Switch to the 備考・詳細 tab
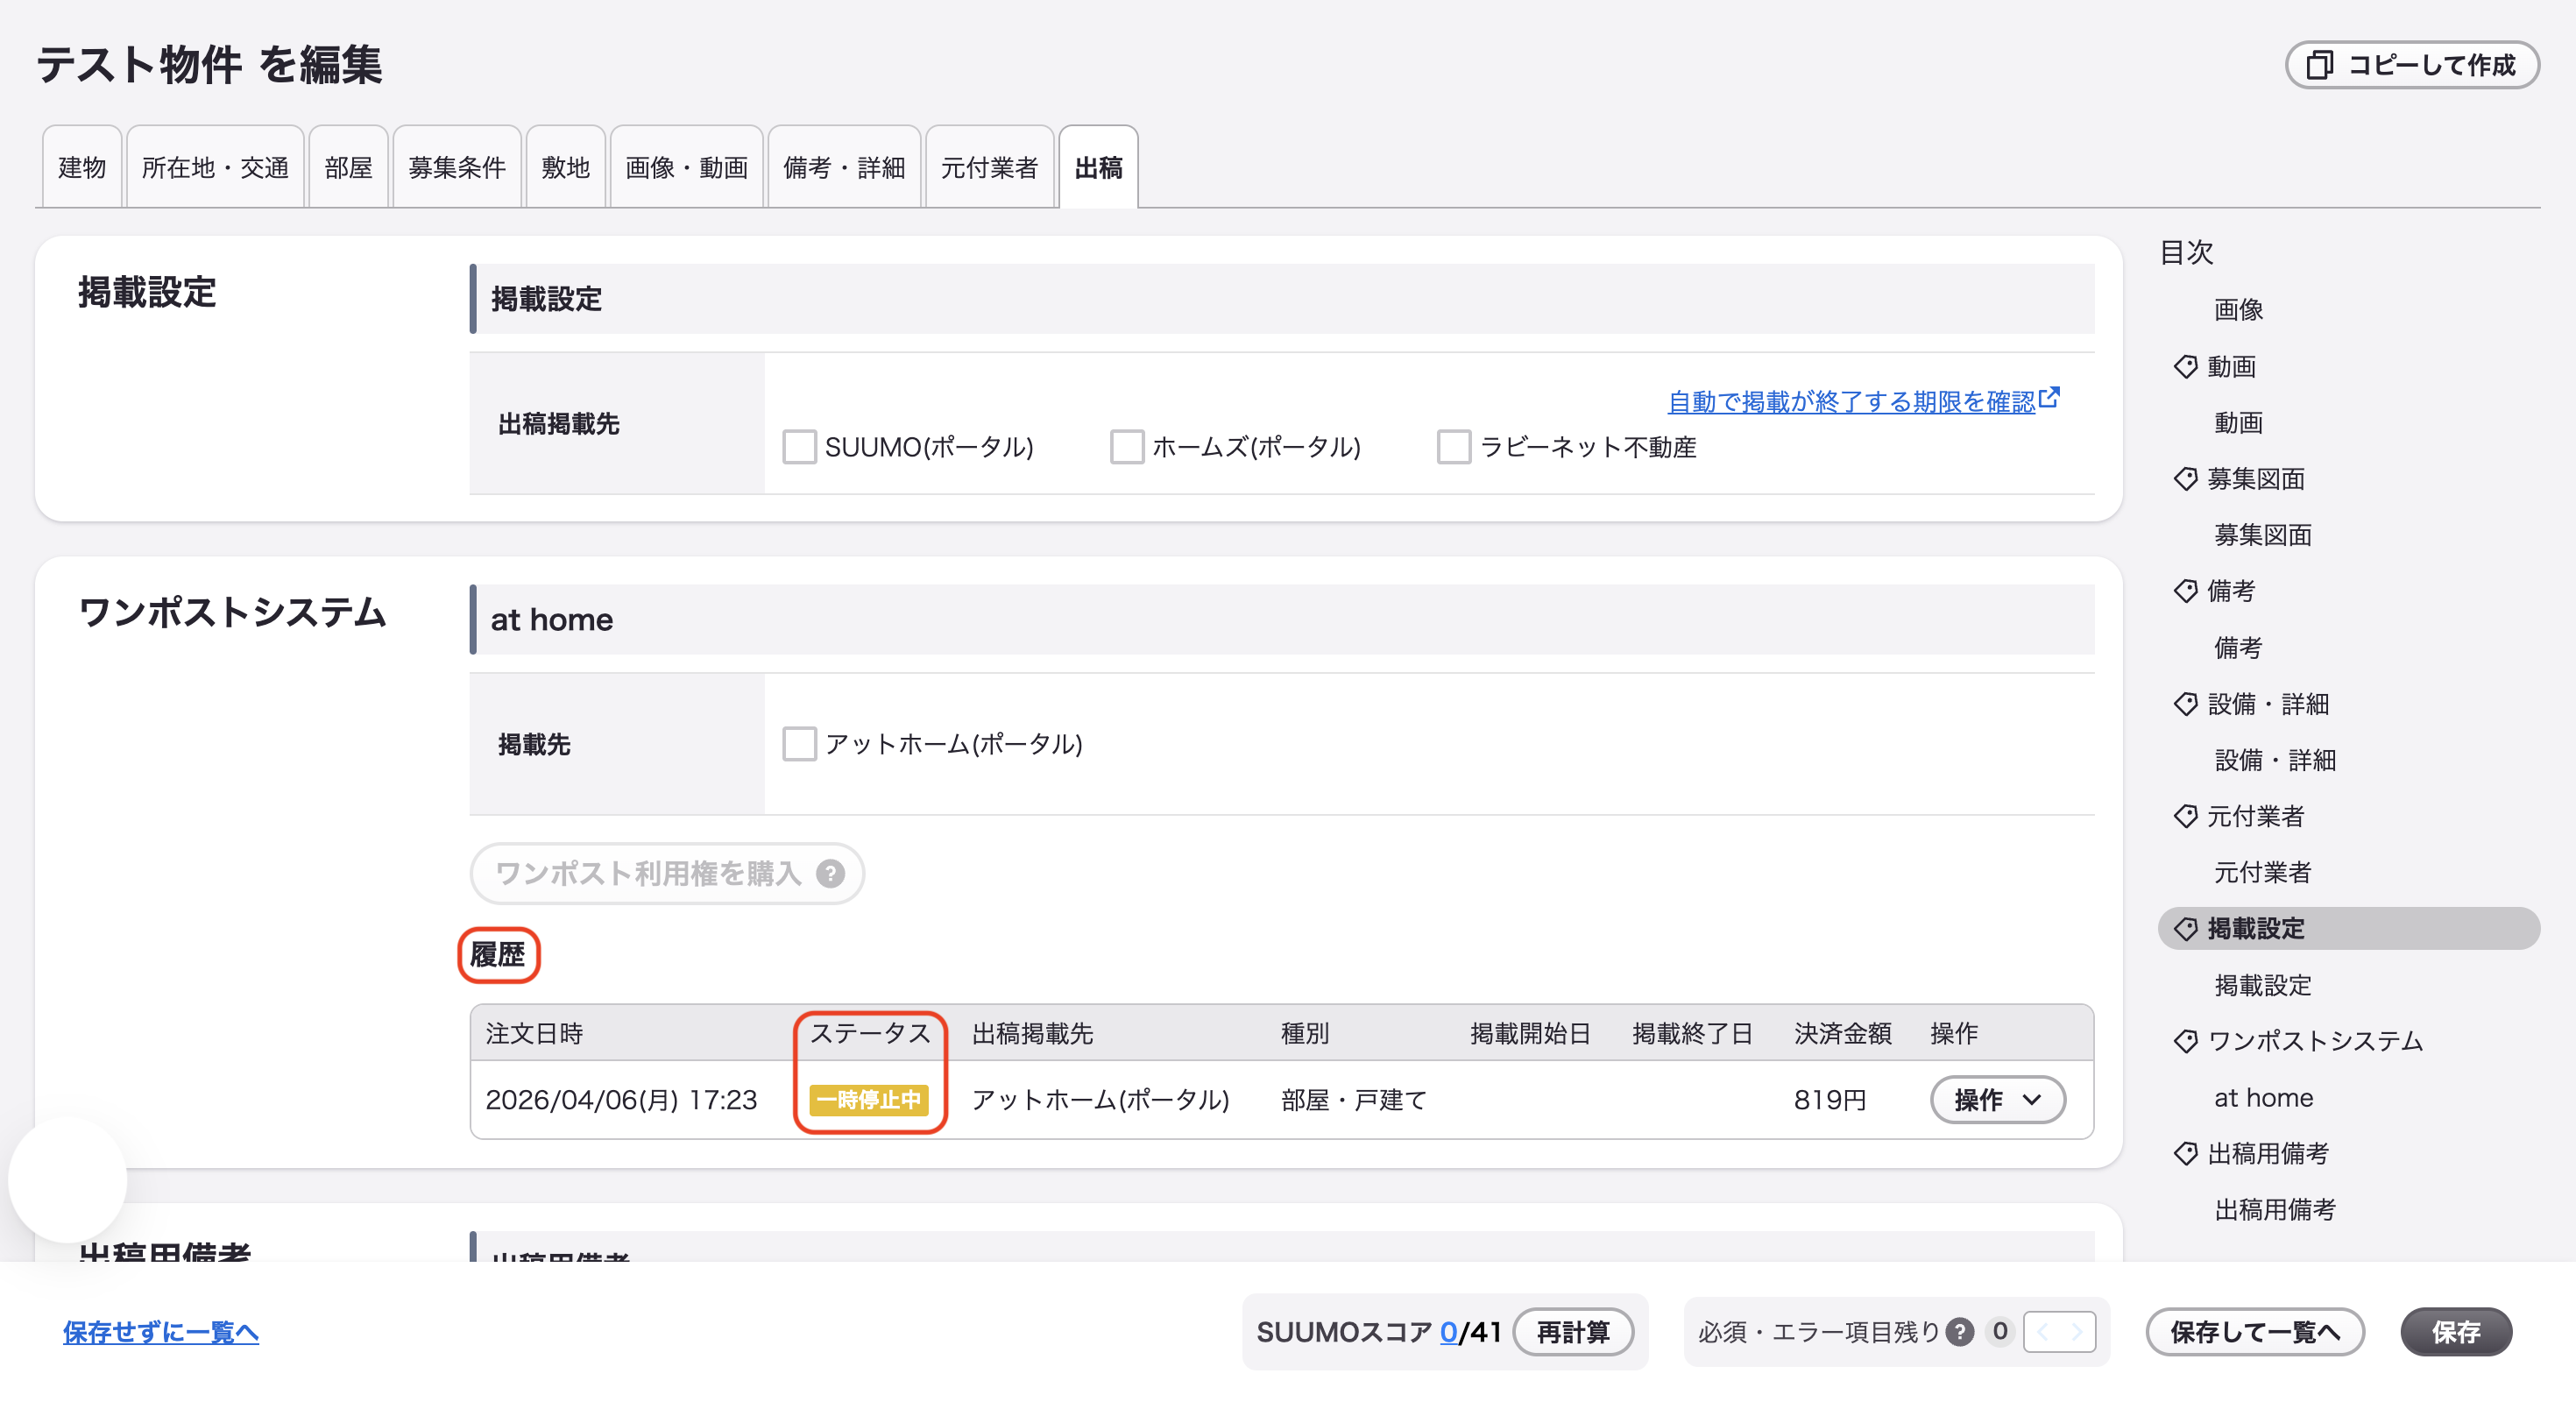The image size is (2576, 1402). (x=844, y=167)
